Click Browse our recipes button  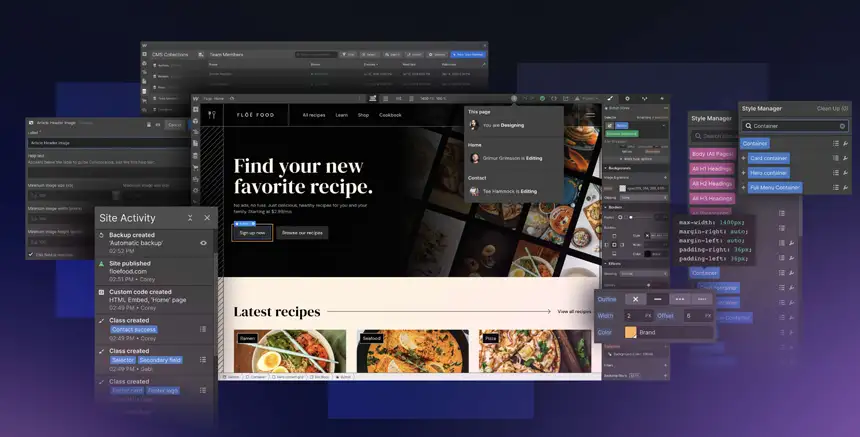pos(302,232)
